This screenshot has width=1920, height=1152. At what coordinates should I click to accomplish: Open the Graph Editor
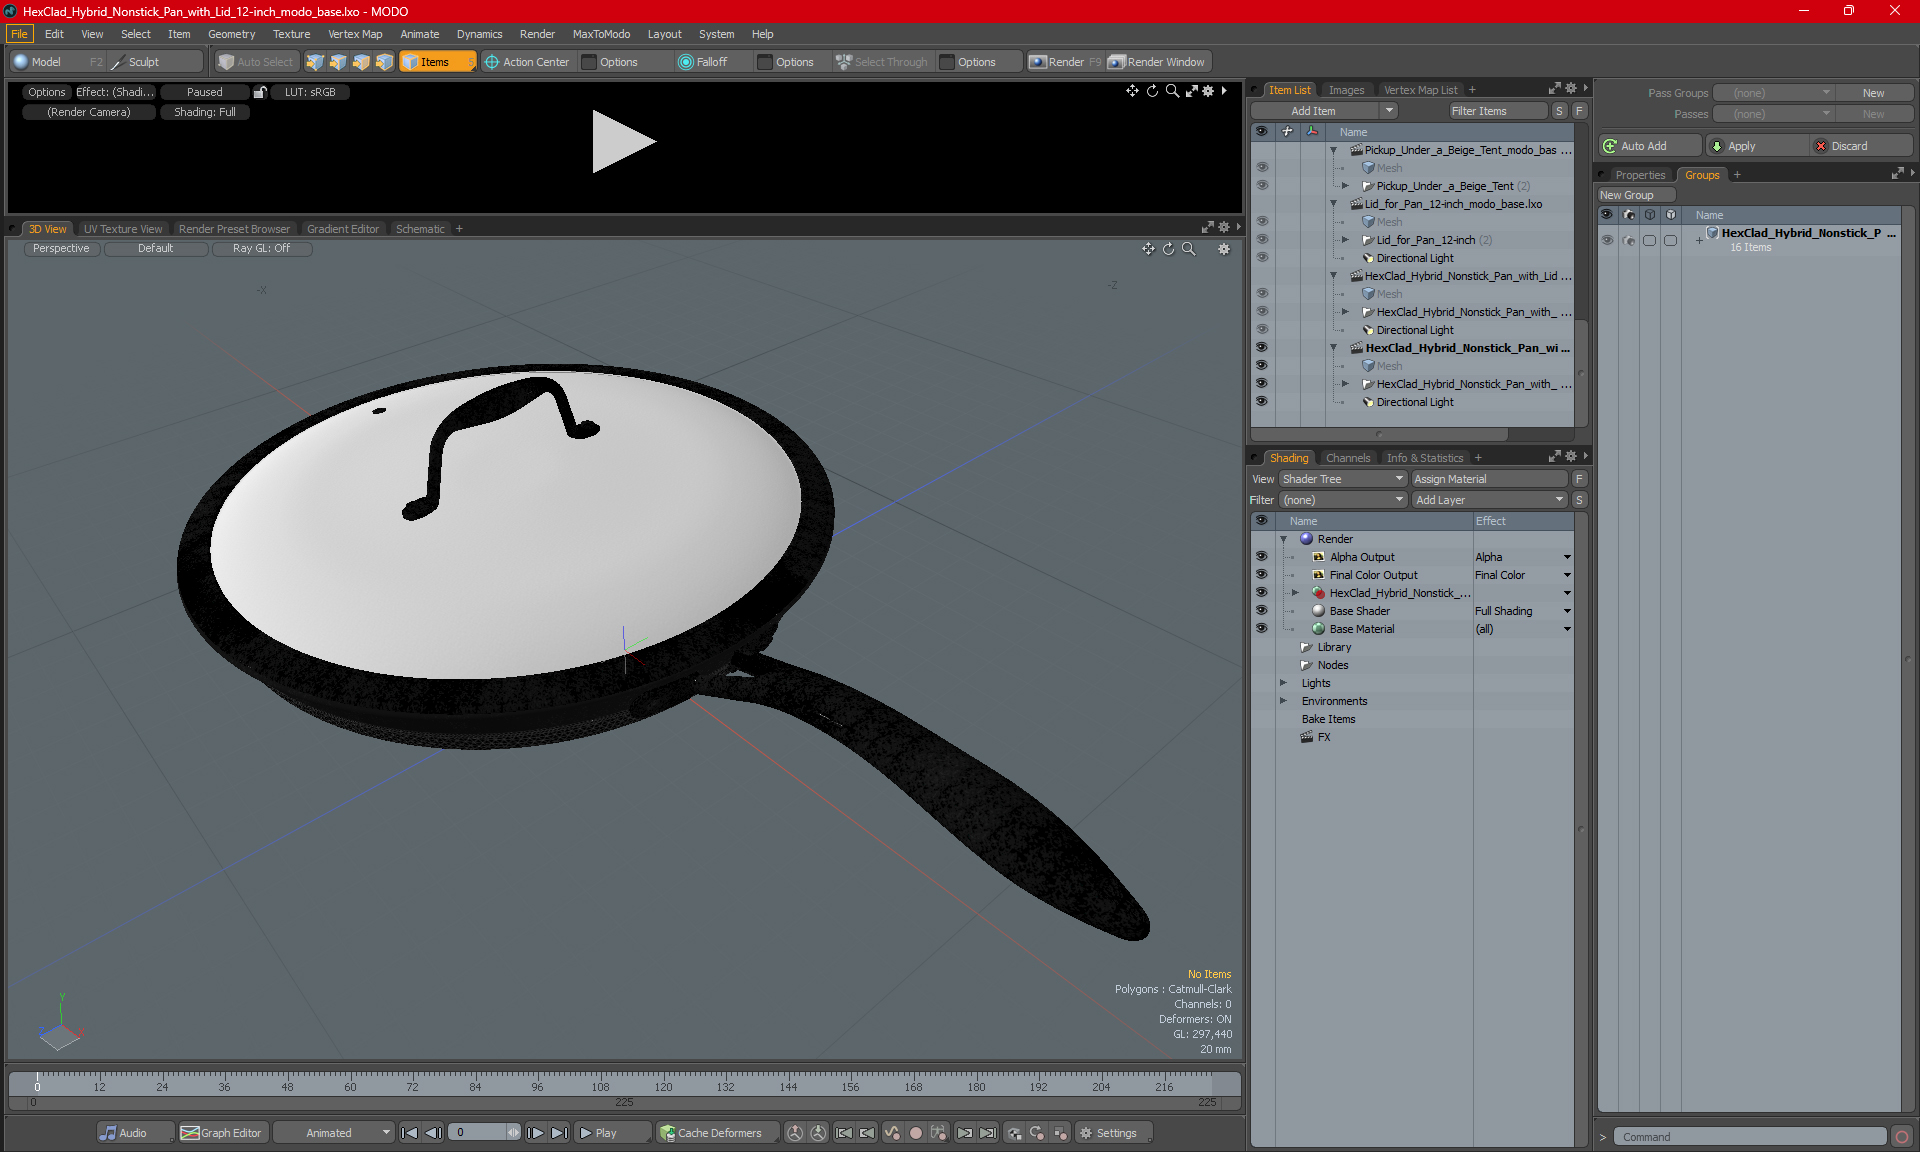[221, 1133]
